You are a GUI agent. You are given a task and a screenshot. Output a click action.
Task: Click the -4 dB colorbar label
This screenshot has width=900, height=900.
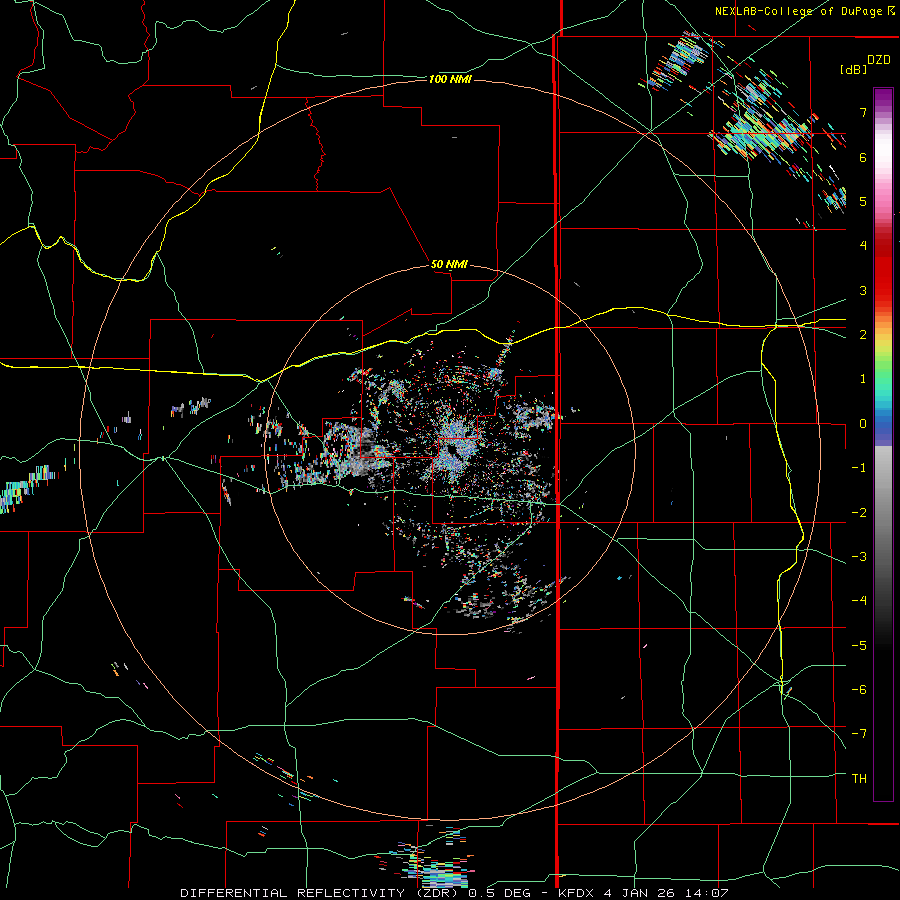(859, 601)
